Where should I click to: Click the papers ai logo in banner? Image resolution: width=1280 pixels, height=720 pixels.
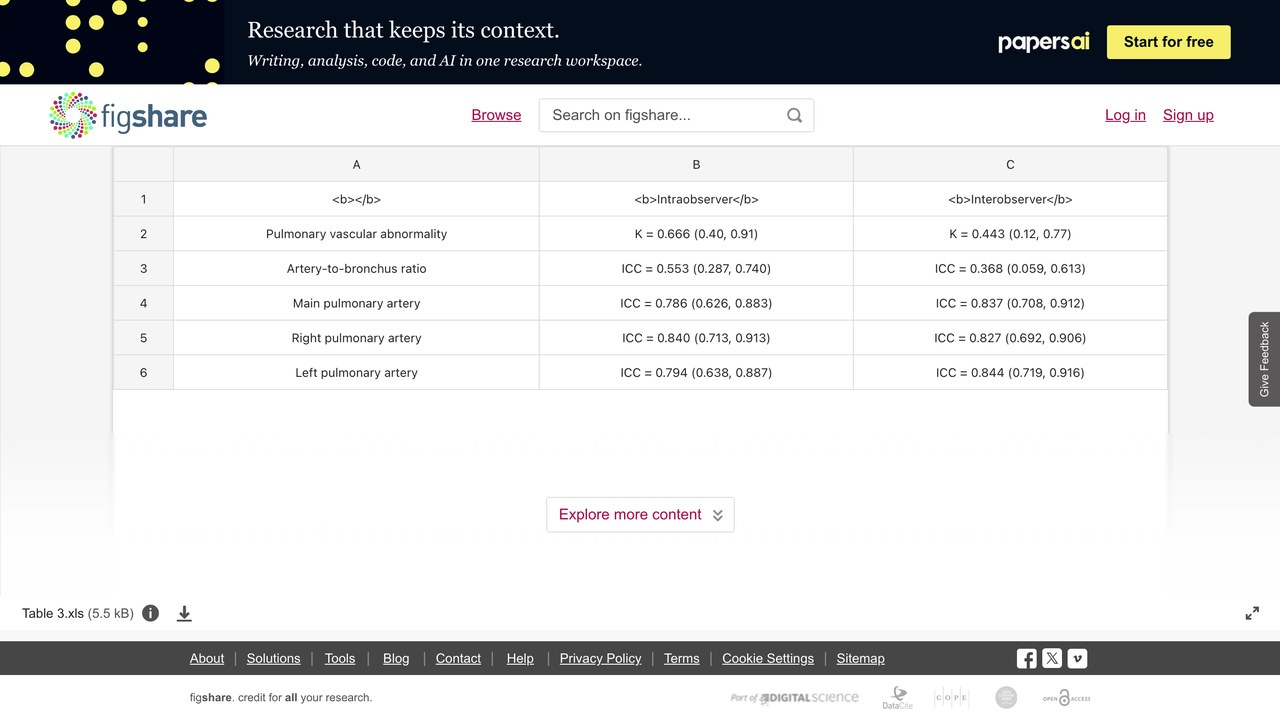point(1044,42)
